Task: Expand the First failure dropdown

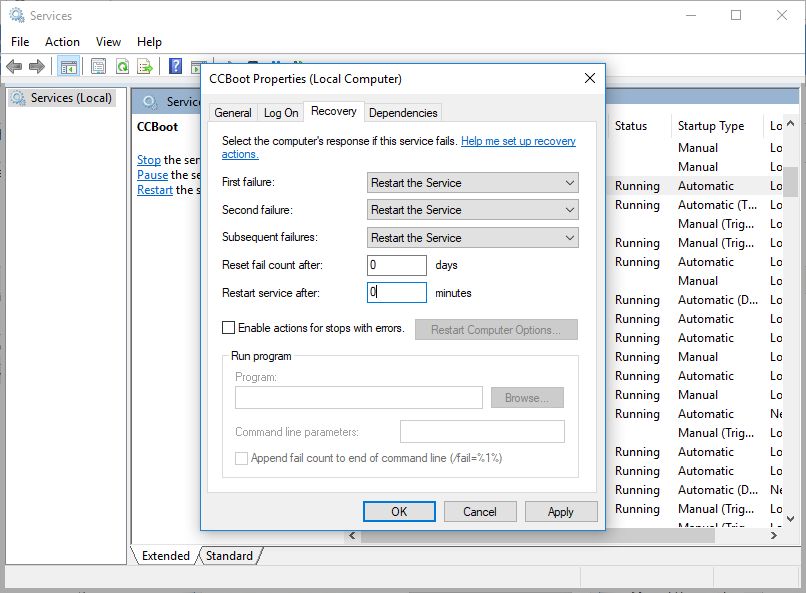Action: (472, 182)
